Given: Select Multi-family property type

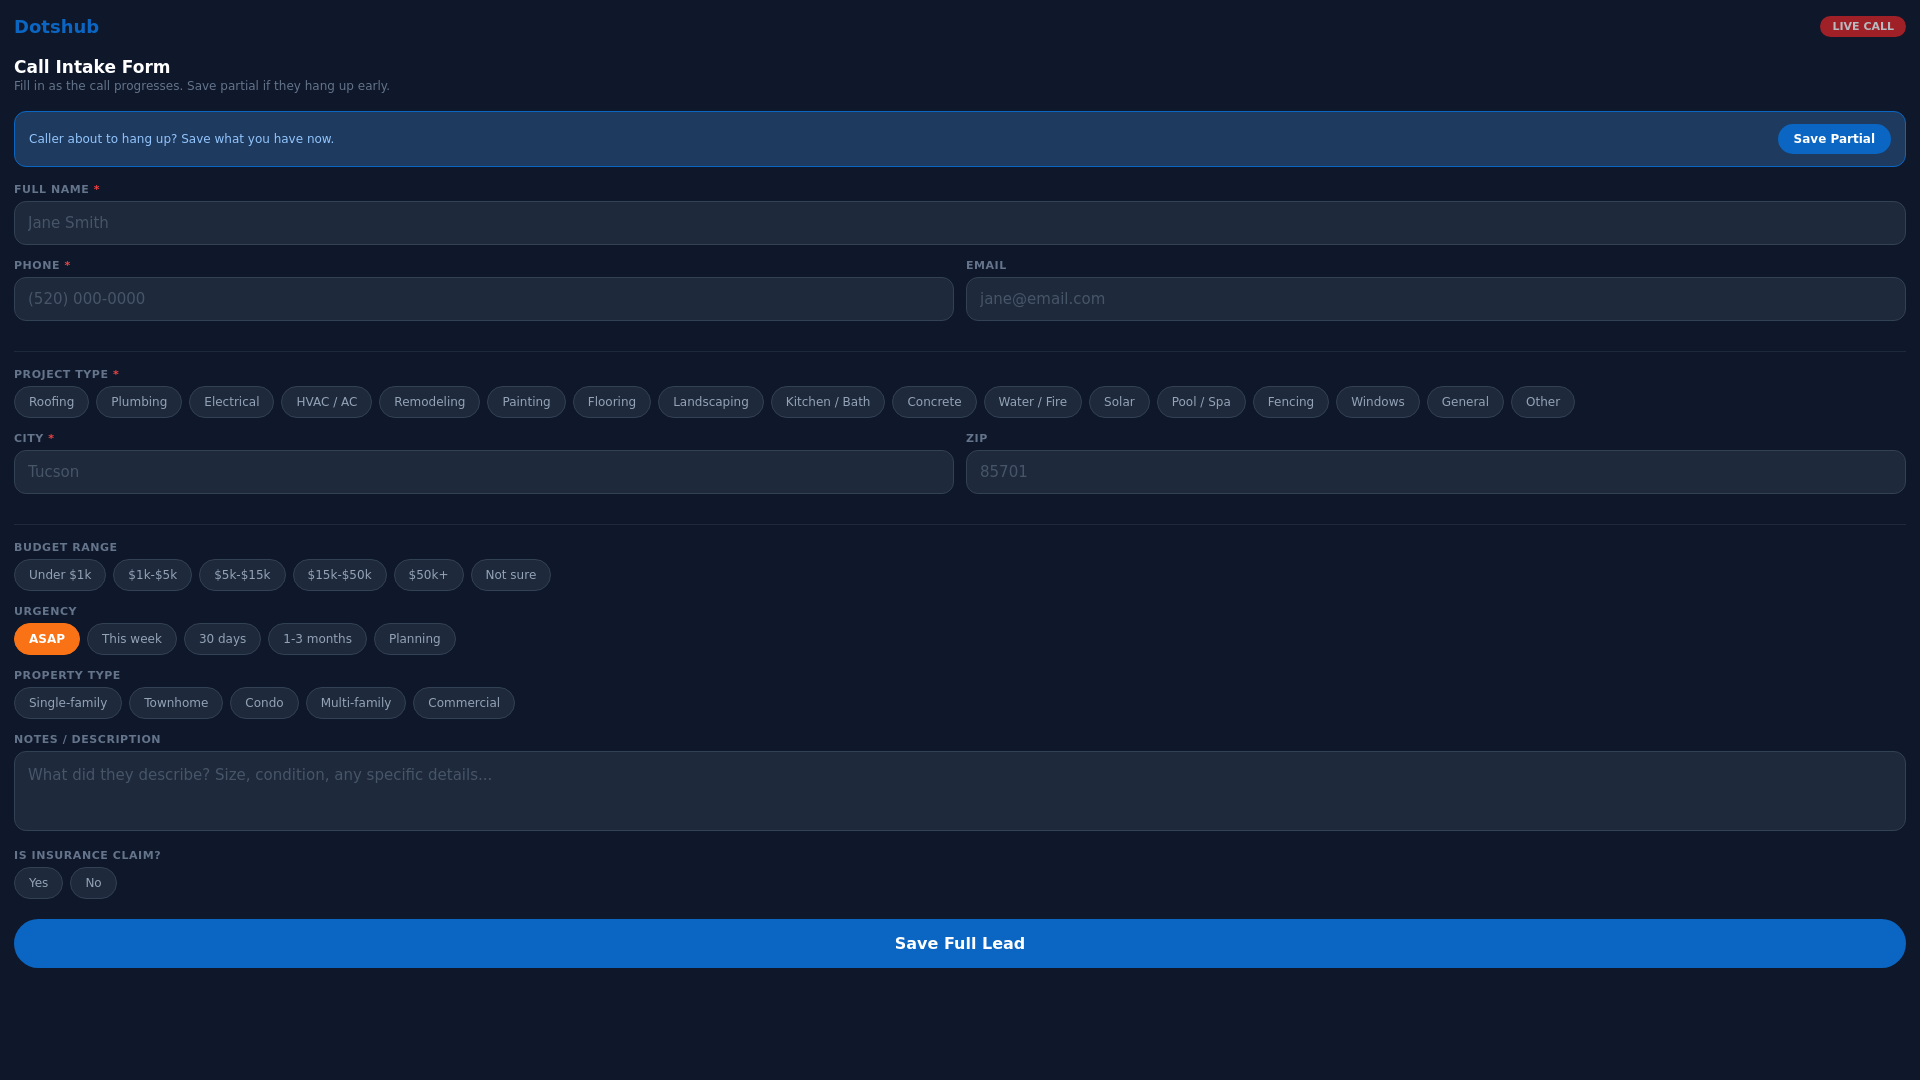Looking at the screenshot, I should pos(356,703).
